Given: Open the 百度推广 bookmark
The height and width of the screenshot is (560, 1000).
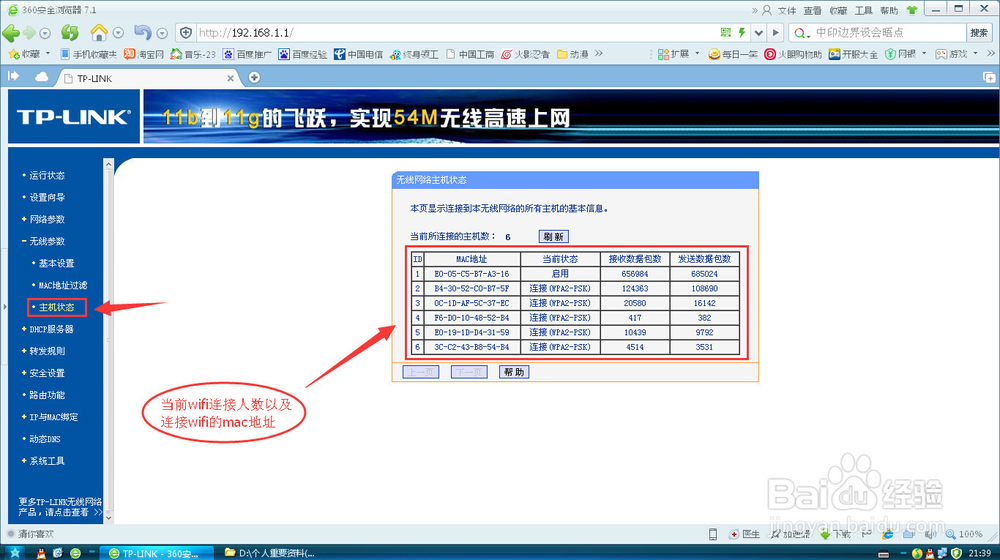Looking at the screenshot, I should [246, 54].
